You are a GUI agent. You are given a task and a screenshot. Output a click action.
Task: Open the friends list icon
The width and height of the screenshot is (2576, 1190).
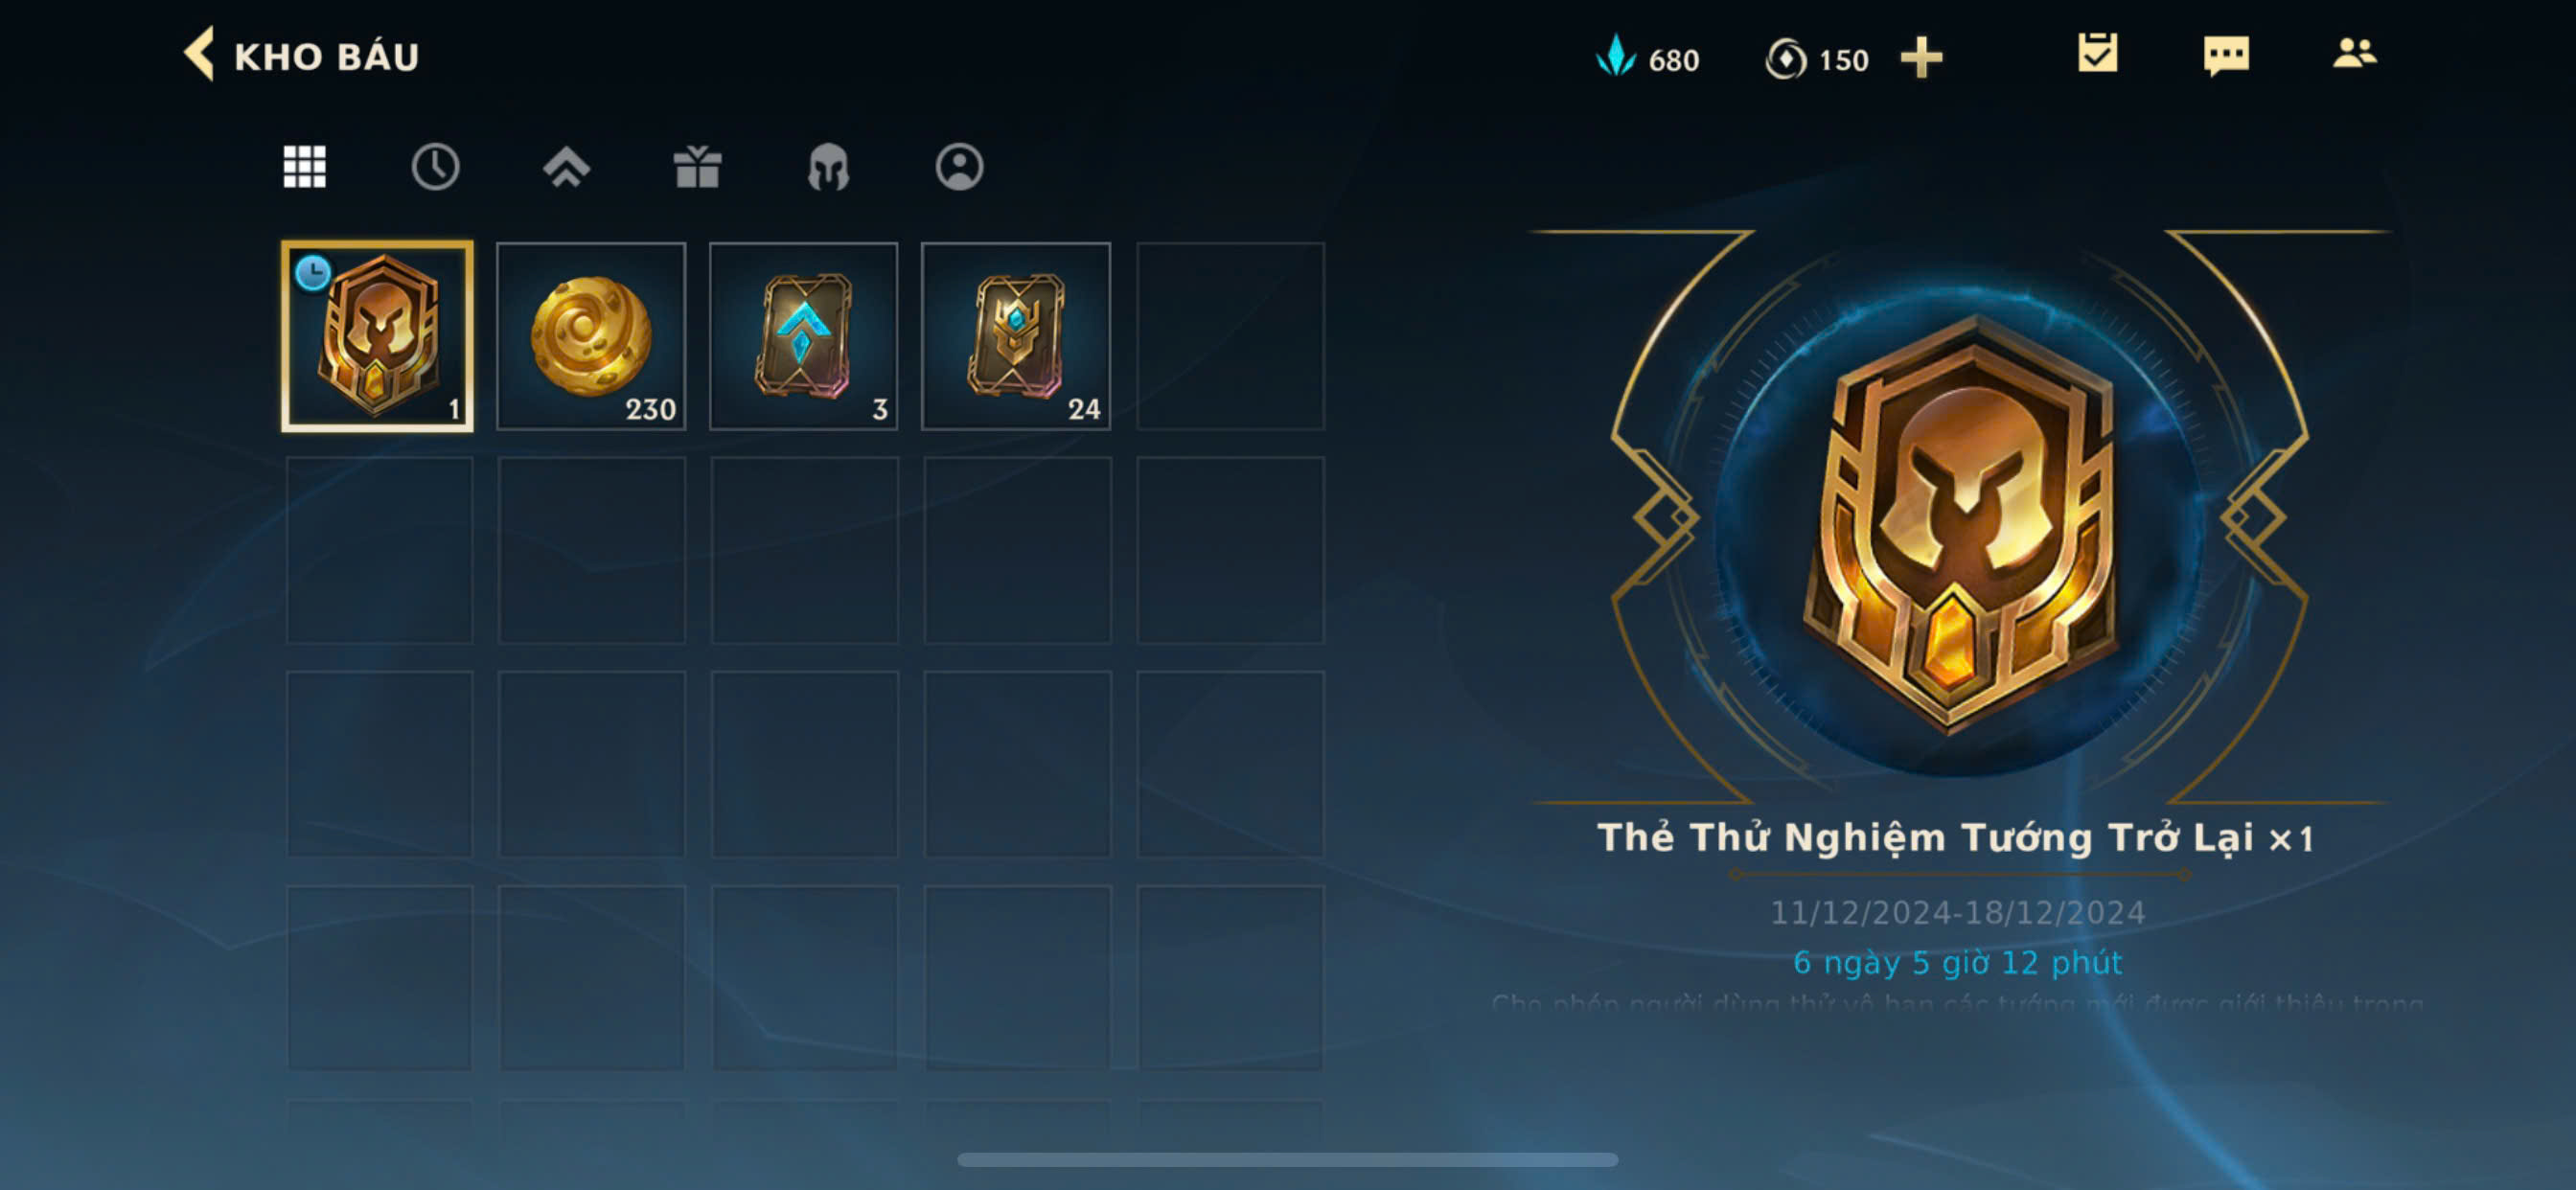point(2354,53)
